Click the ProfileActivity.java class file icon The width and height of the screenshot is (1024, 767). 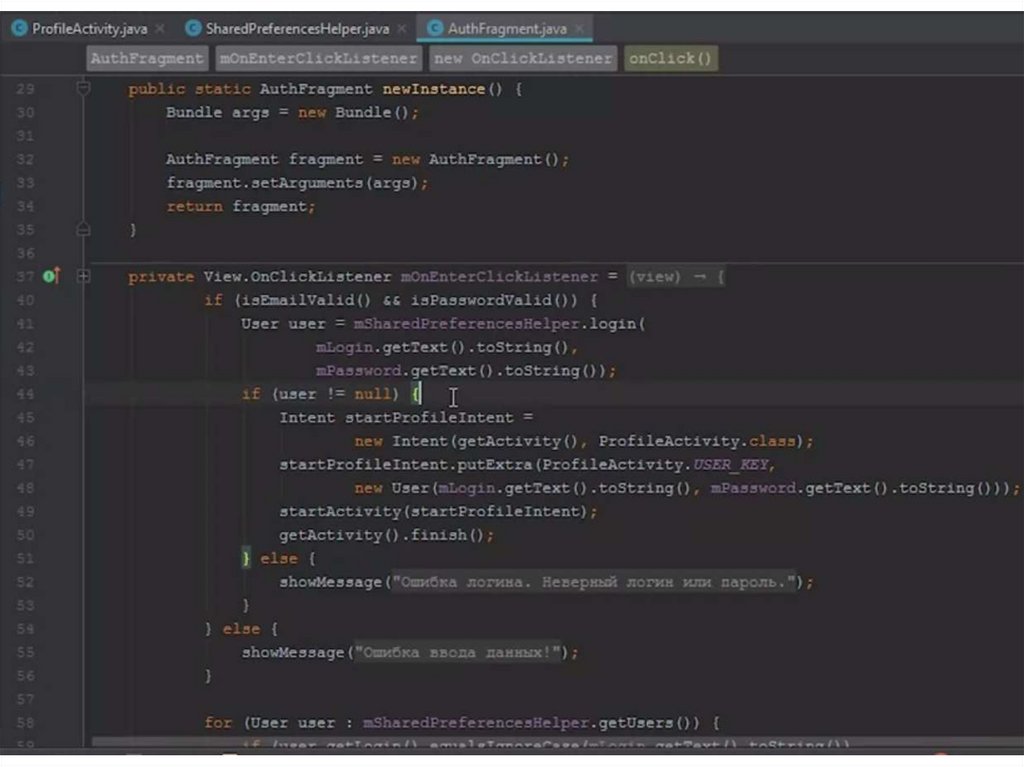[19, 29]
